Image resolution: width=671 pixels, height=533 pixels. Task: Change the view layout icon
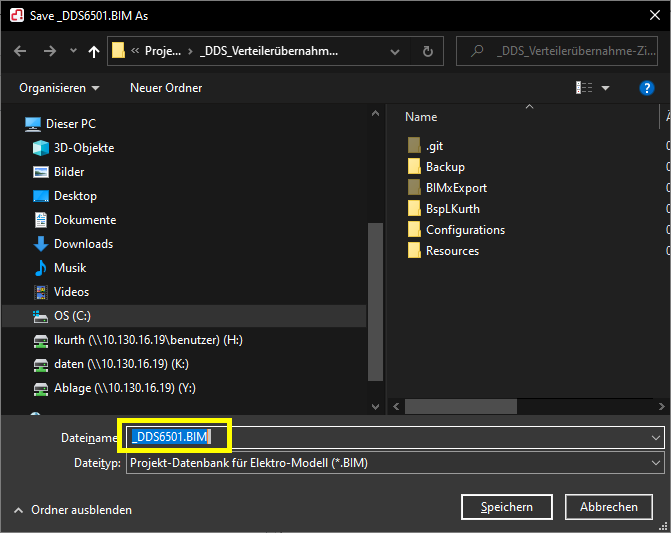[x=584, y=88]
